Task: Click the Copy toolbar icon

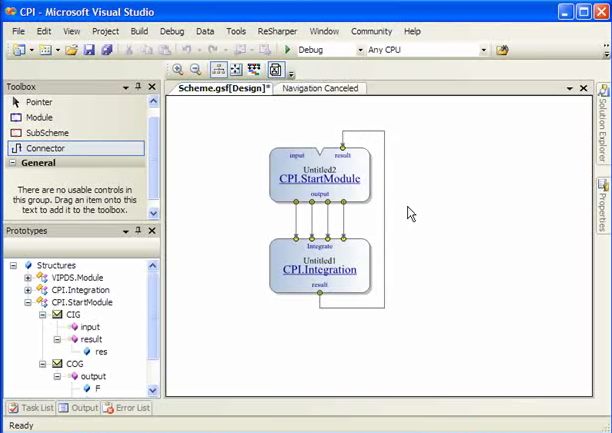Action: point(147,50)
